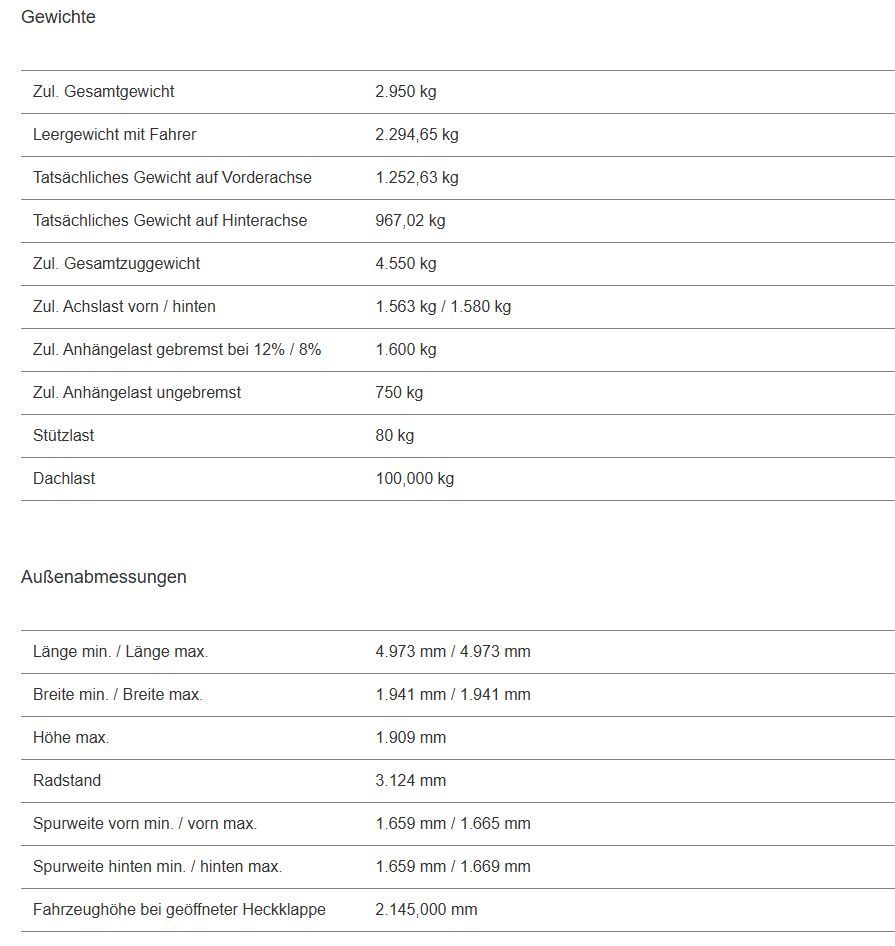Click the 2.294,65 kg value
Screen dimensions: 895x946
tap(416, 135)
